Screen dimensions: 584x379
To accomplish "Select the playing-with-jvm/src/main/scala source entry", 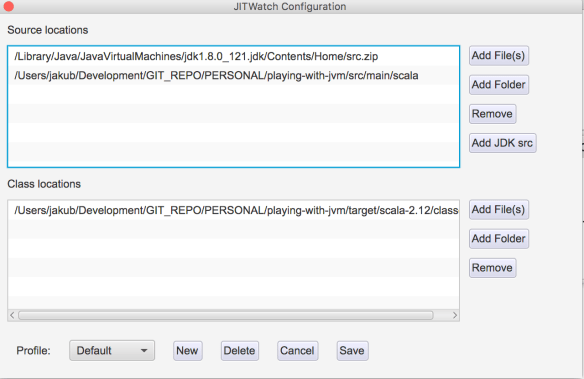I will point(234,76).
